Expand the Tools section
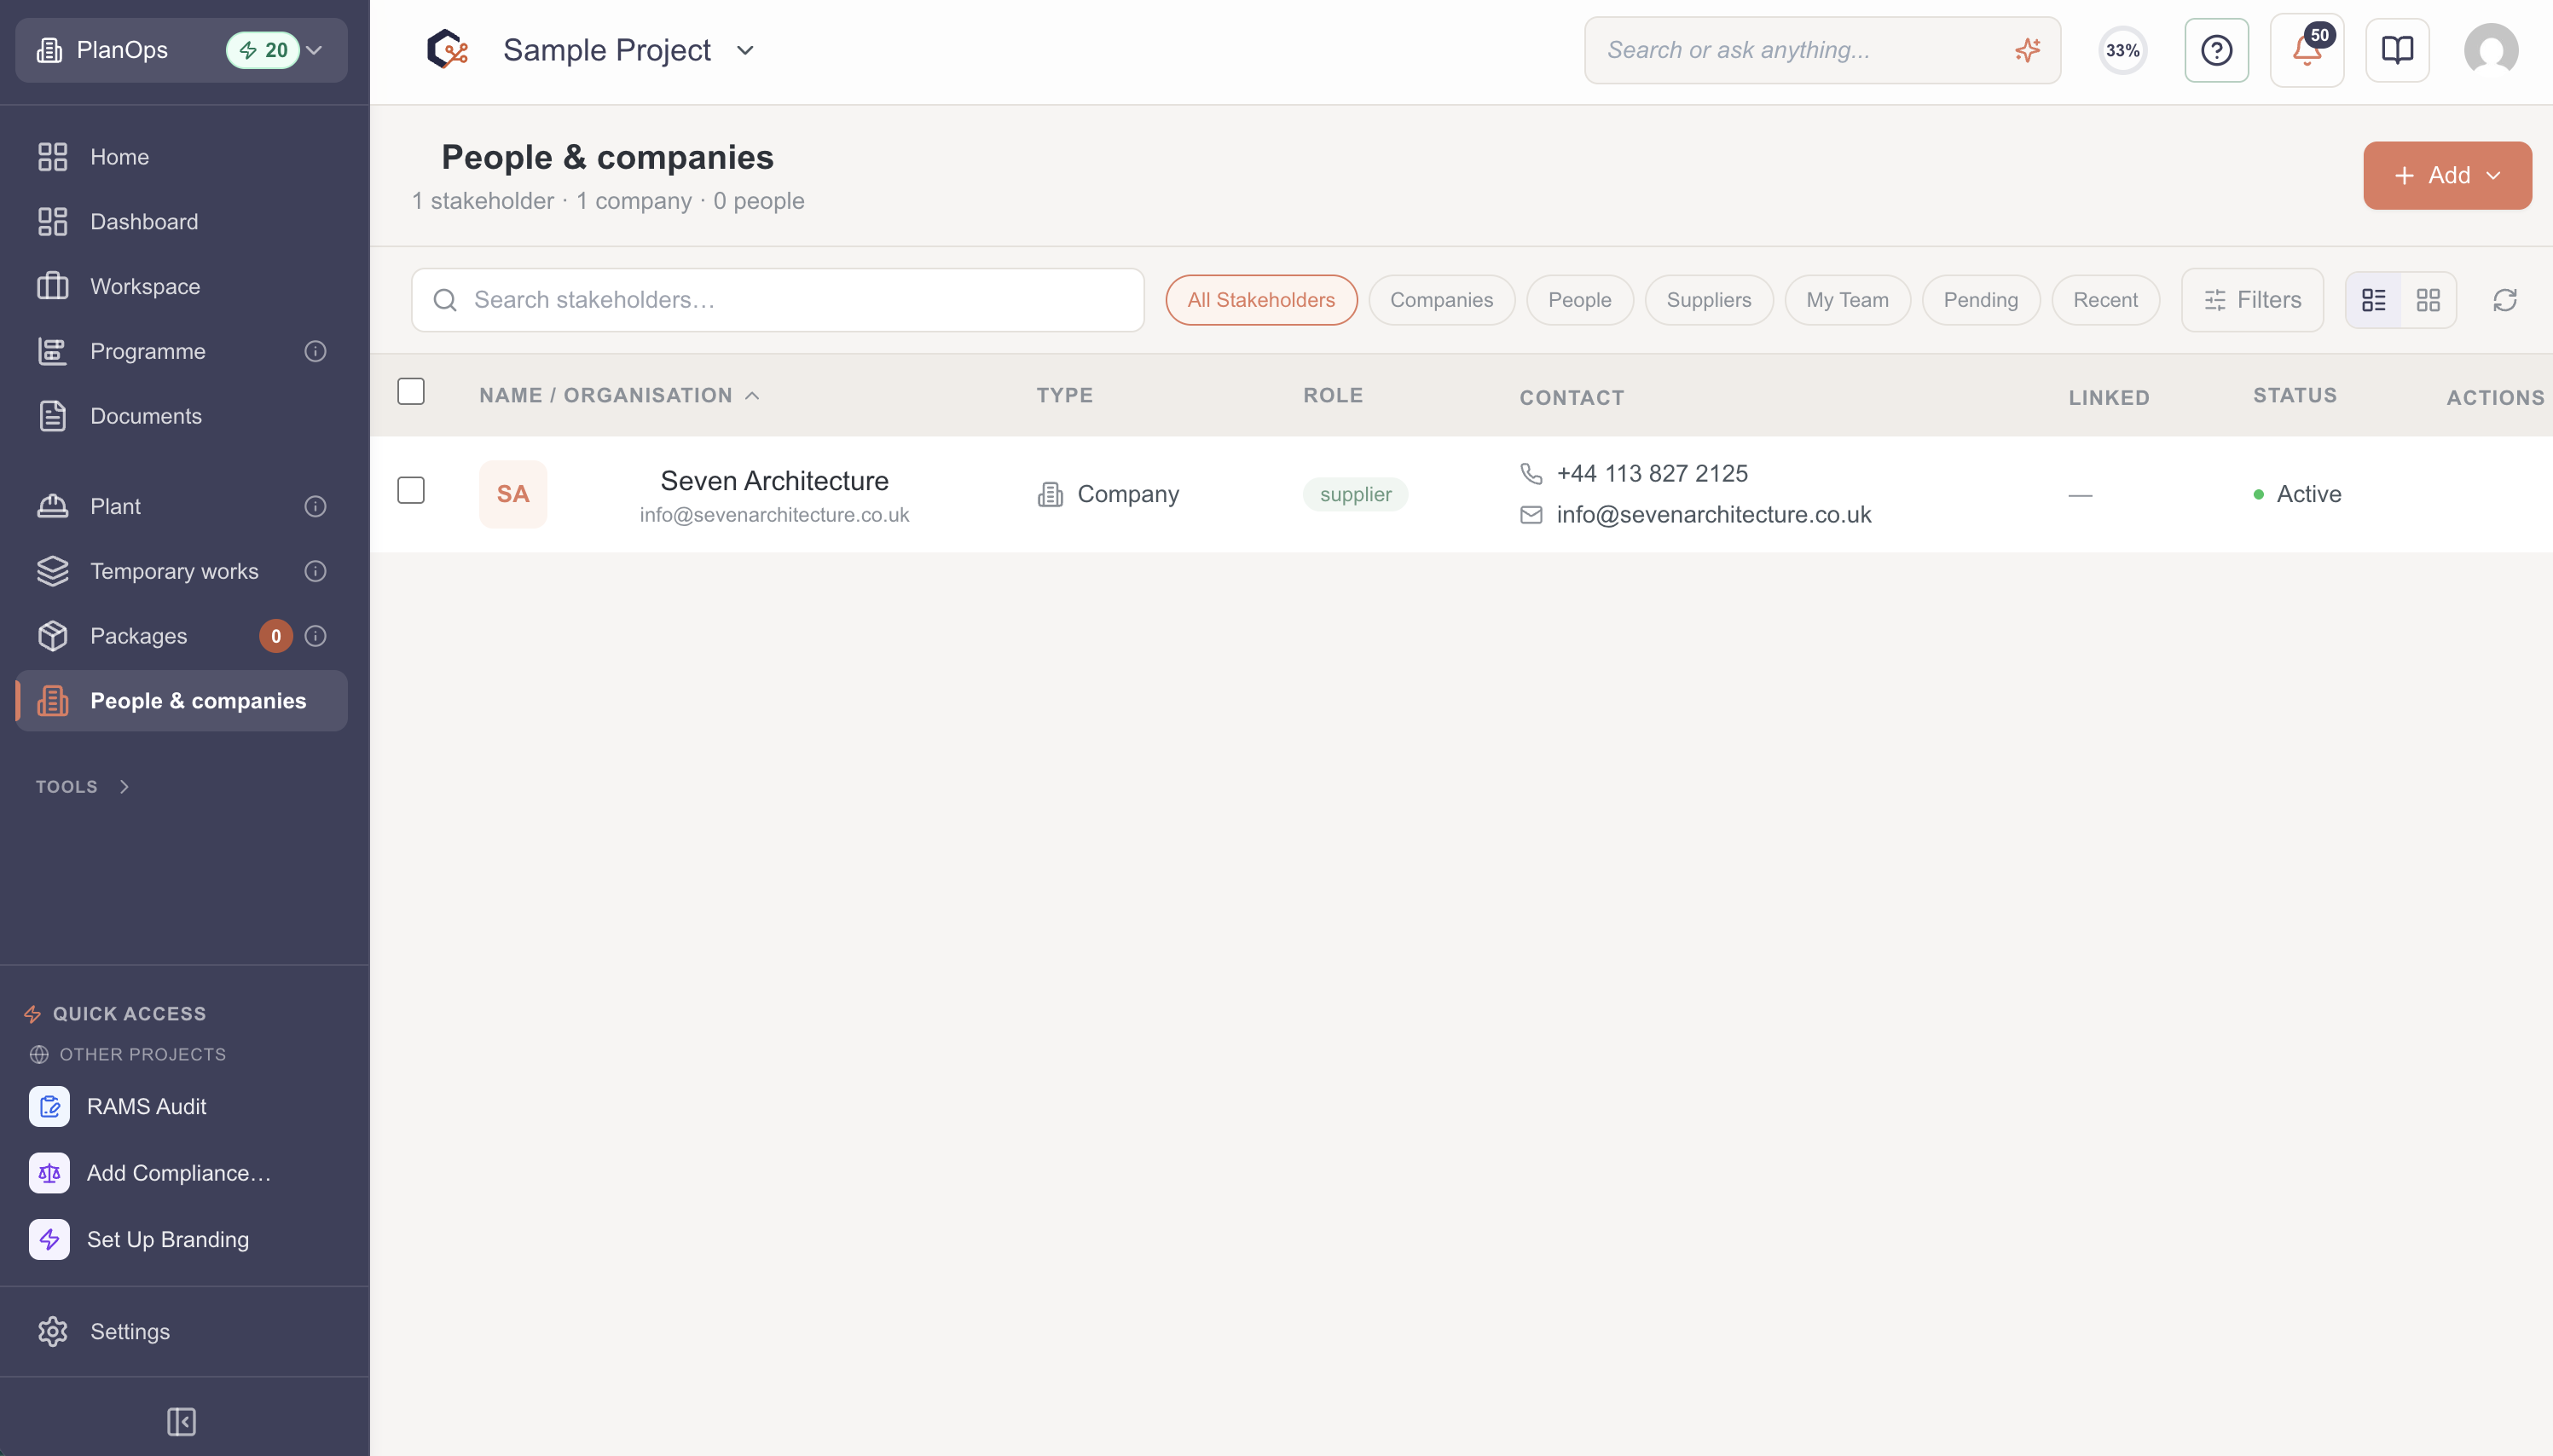The width and height of the screenshot is (2553, 1456). pyautogui.click(x=83, y=787)
